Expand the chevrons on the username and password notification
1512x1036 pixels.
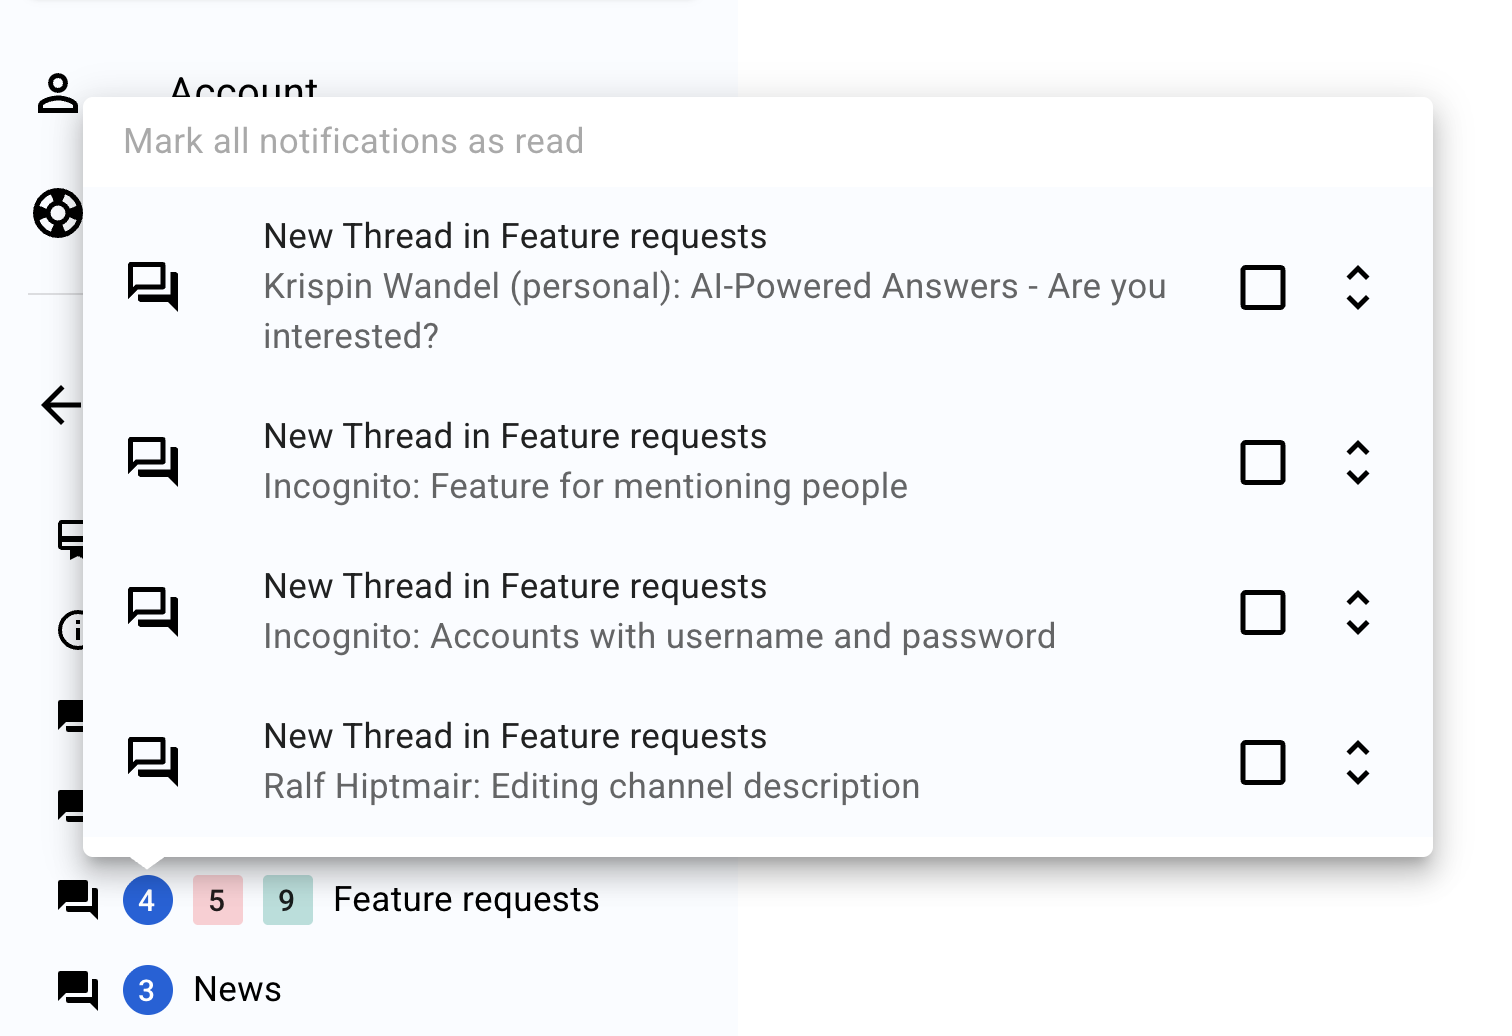tap(1358, 612)
